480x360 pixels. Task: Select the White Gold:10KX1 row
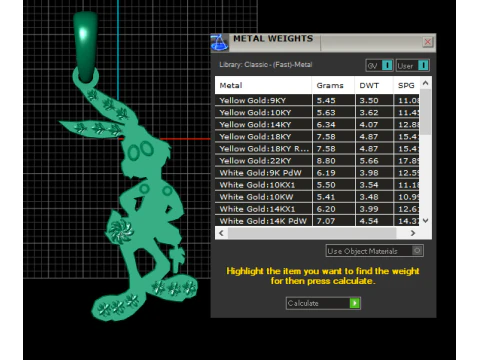pyautogui.click(x=317, y=185)
